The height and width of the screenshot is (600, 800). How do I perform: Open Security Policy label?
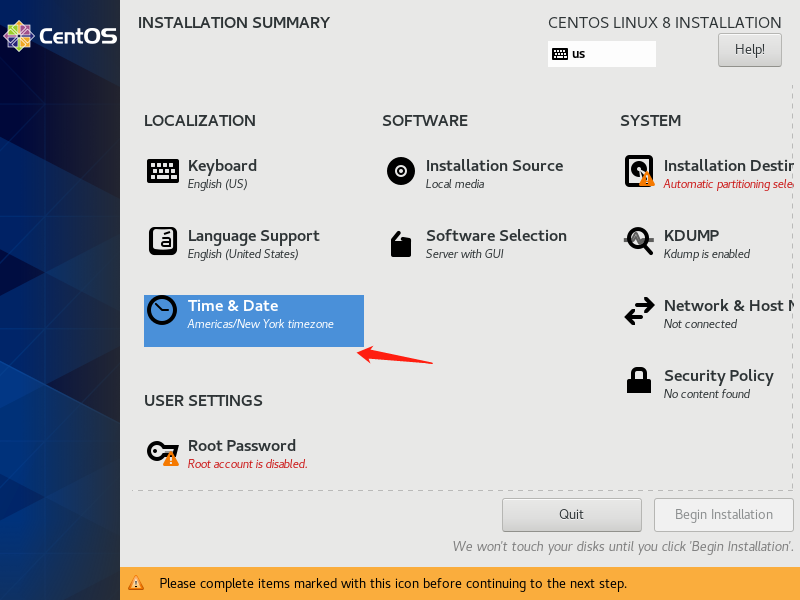(719, 376)
